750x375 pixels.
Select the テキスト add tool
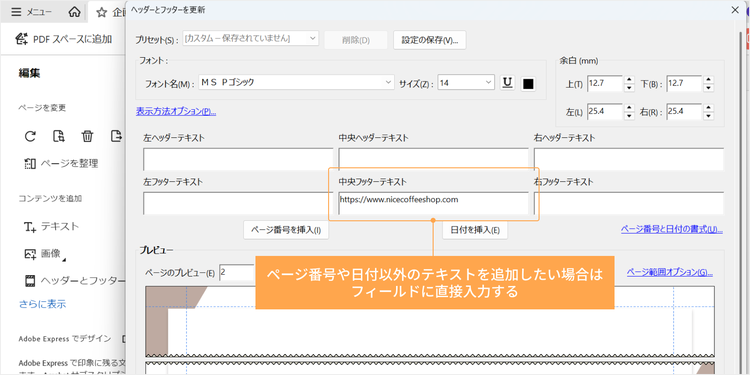point(52,227)
